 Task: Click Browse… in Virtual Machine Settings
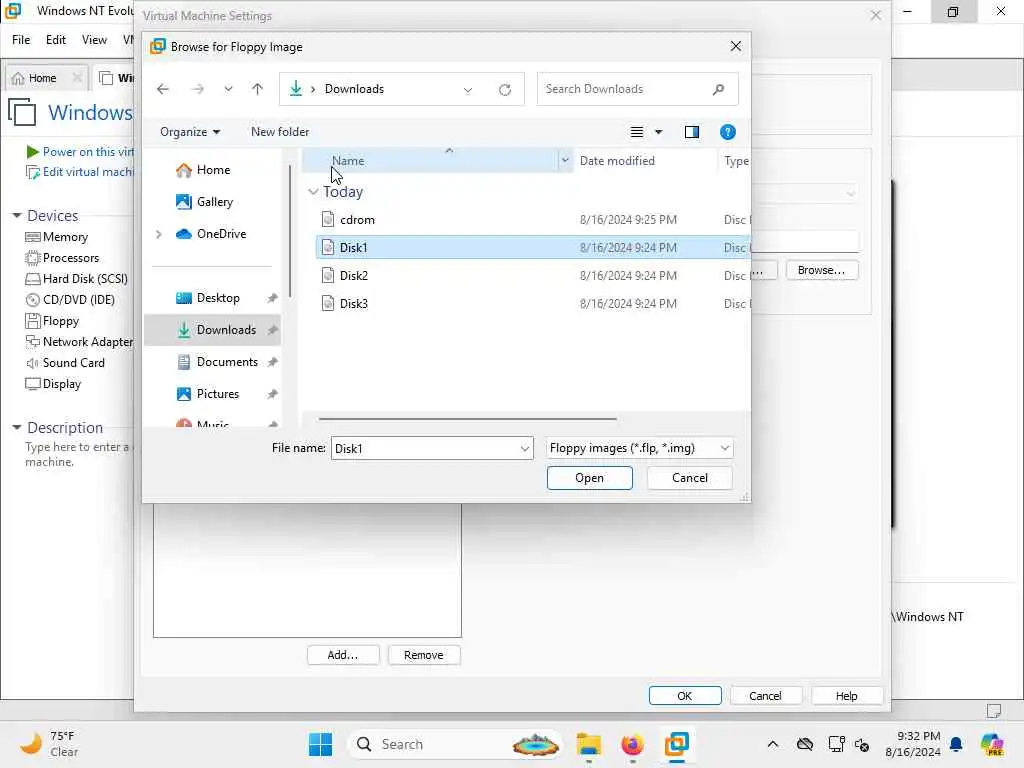(822, 270)
